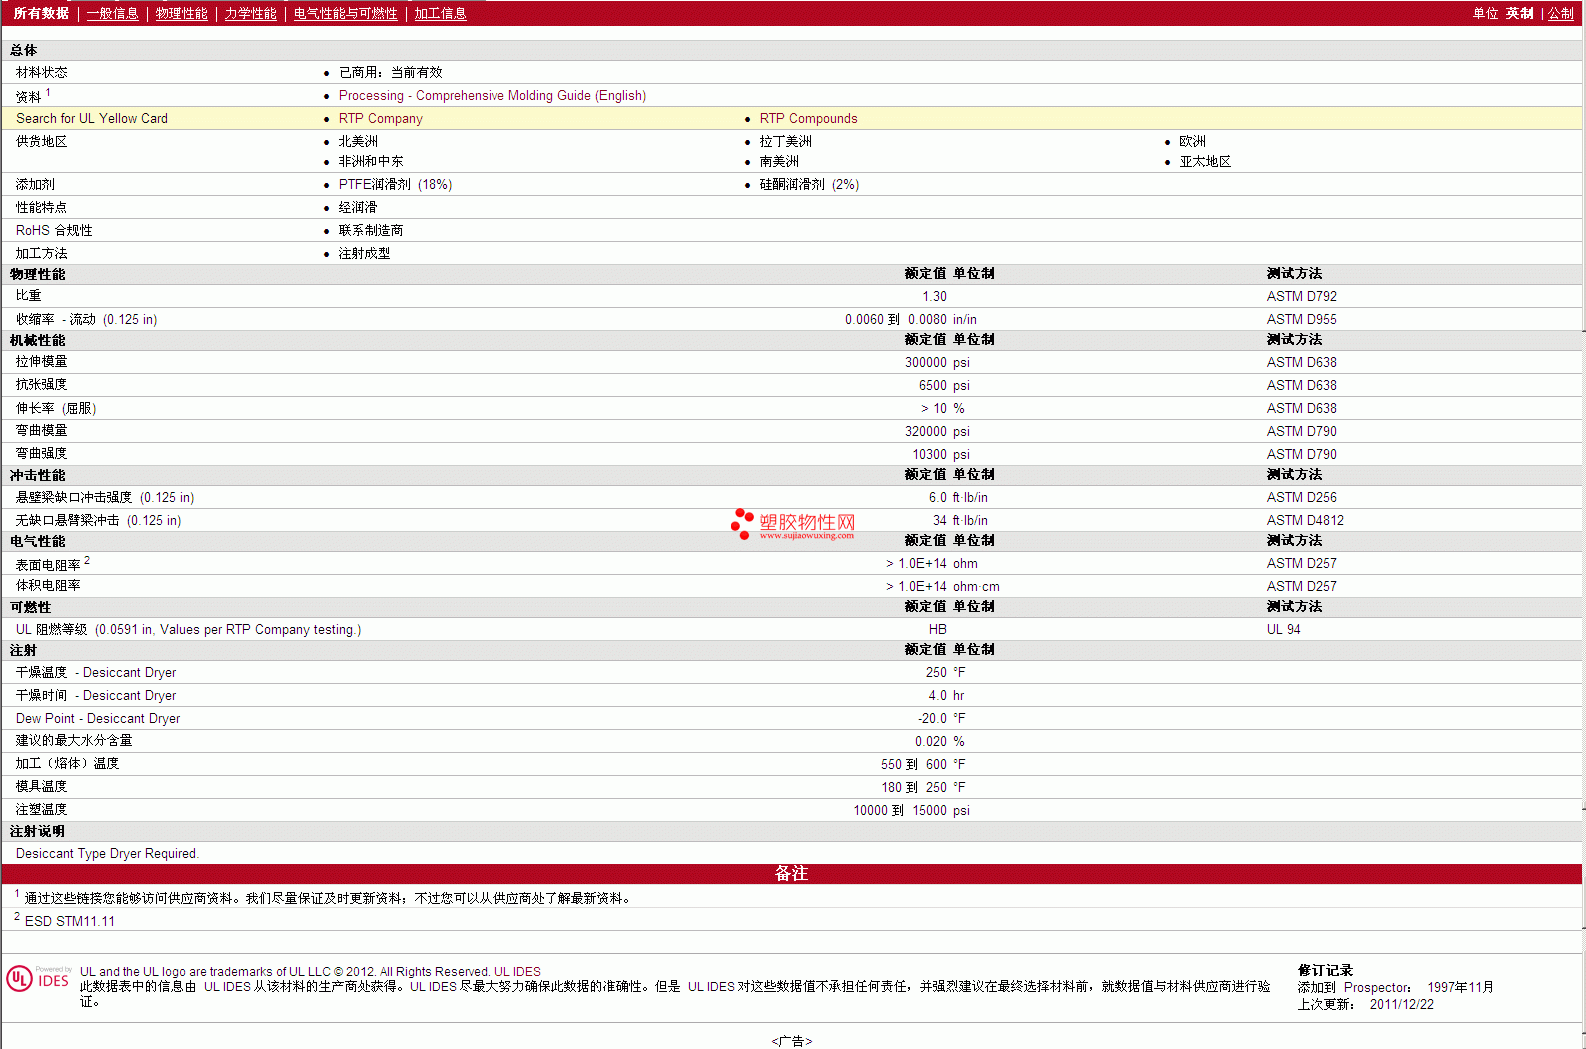
Task: Click the 抗张强度 value 6500
Action: 933,386
